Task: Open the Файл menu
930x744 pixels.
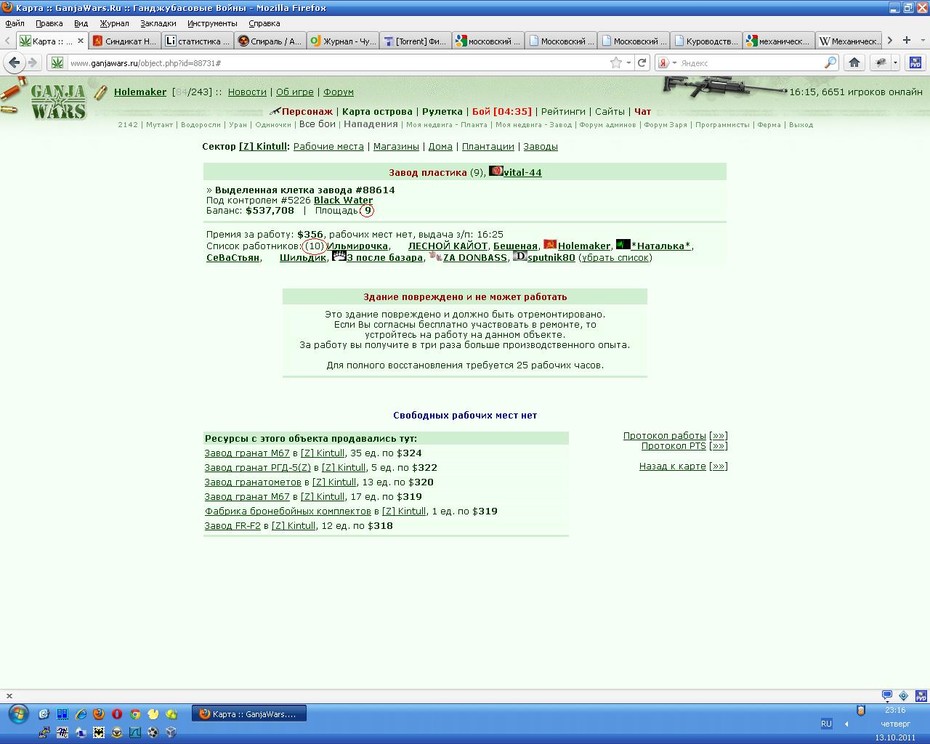Action: point(14,24)
